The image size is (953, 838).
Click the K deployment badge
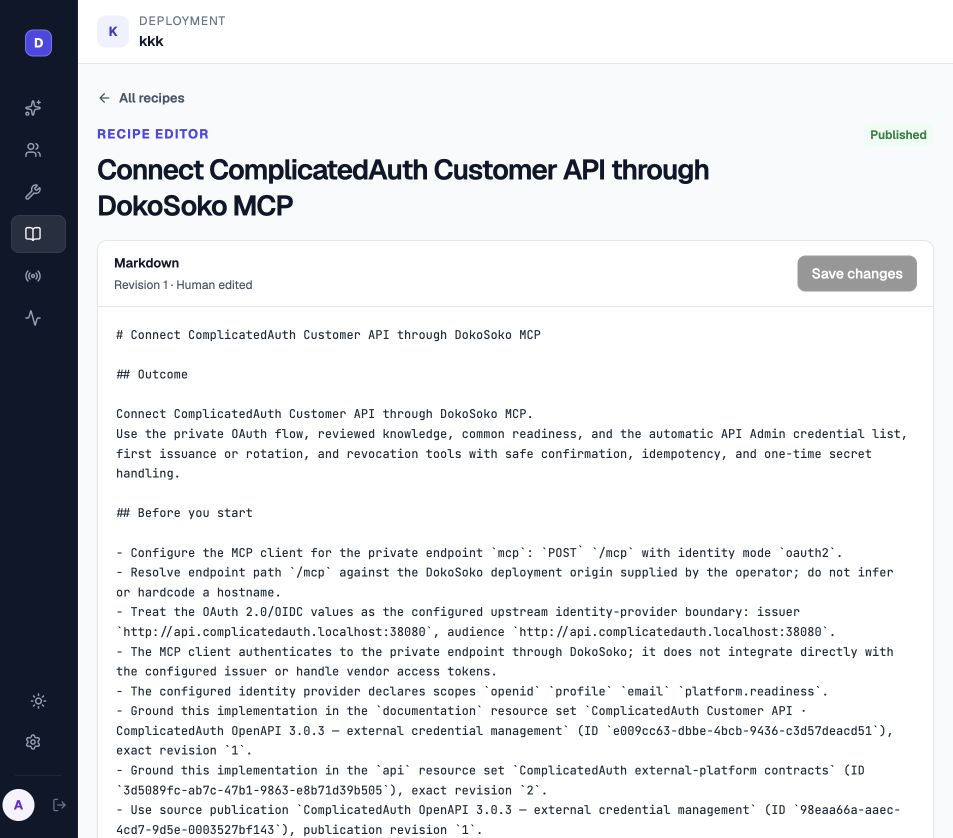point(113,32)
